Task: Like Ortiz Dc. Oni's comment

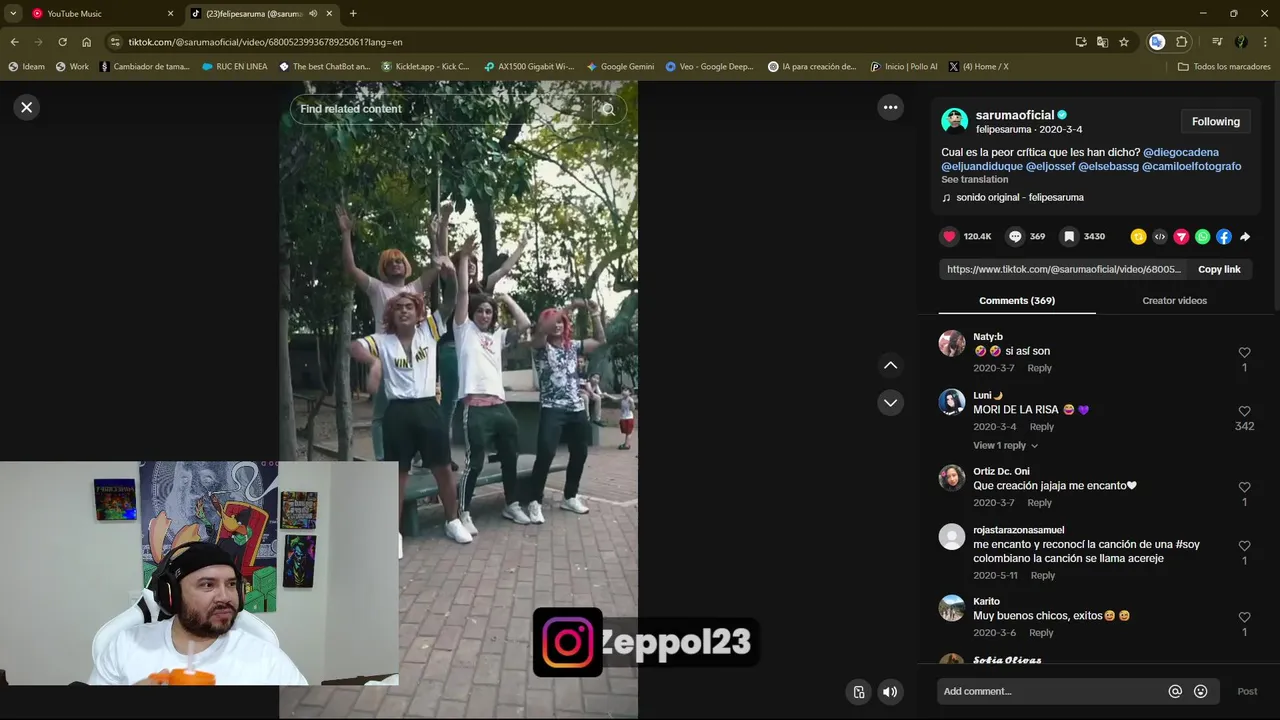Action: (1244, 487)
